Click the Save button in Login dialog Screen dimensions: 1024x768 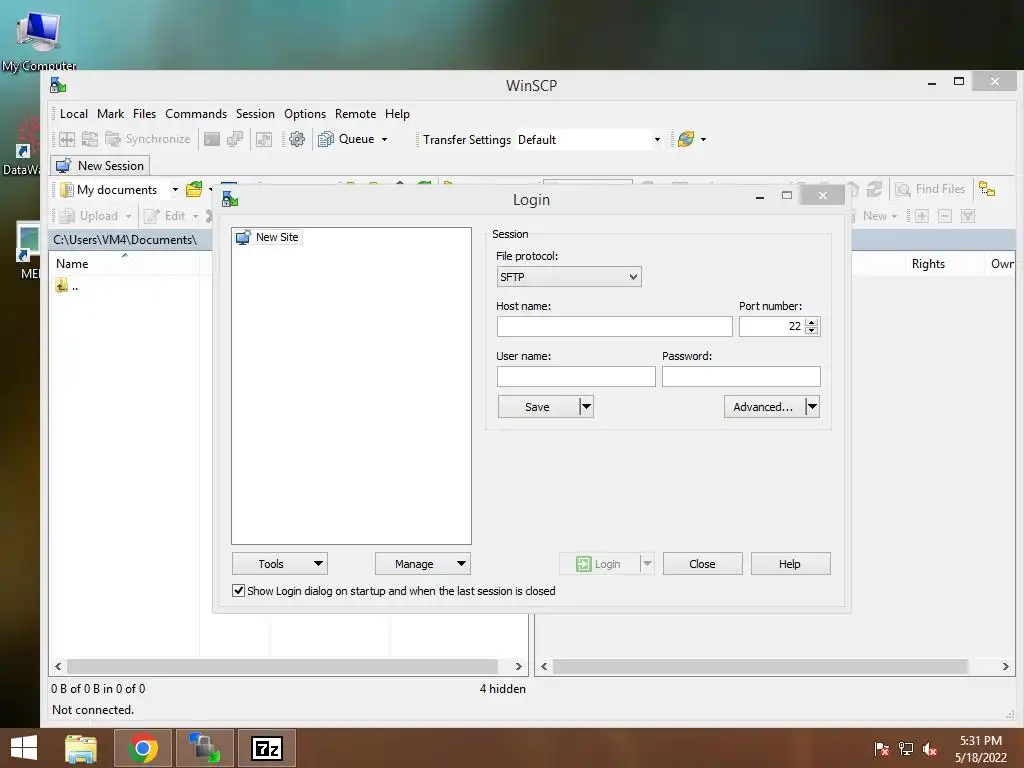point(538,407)
